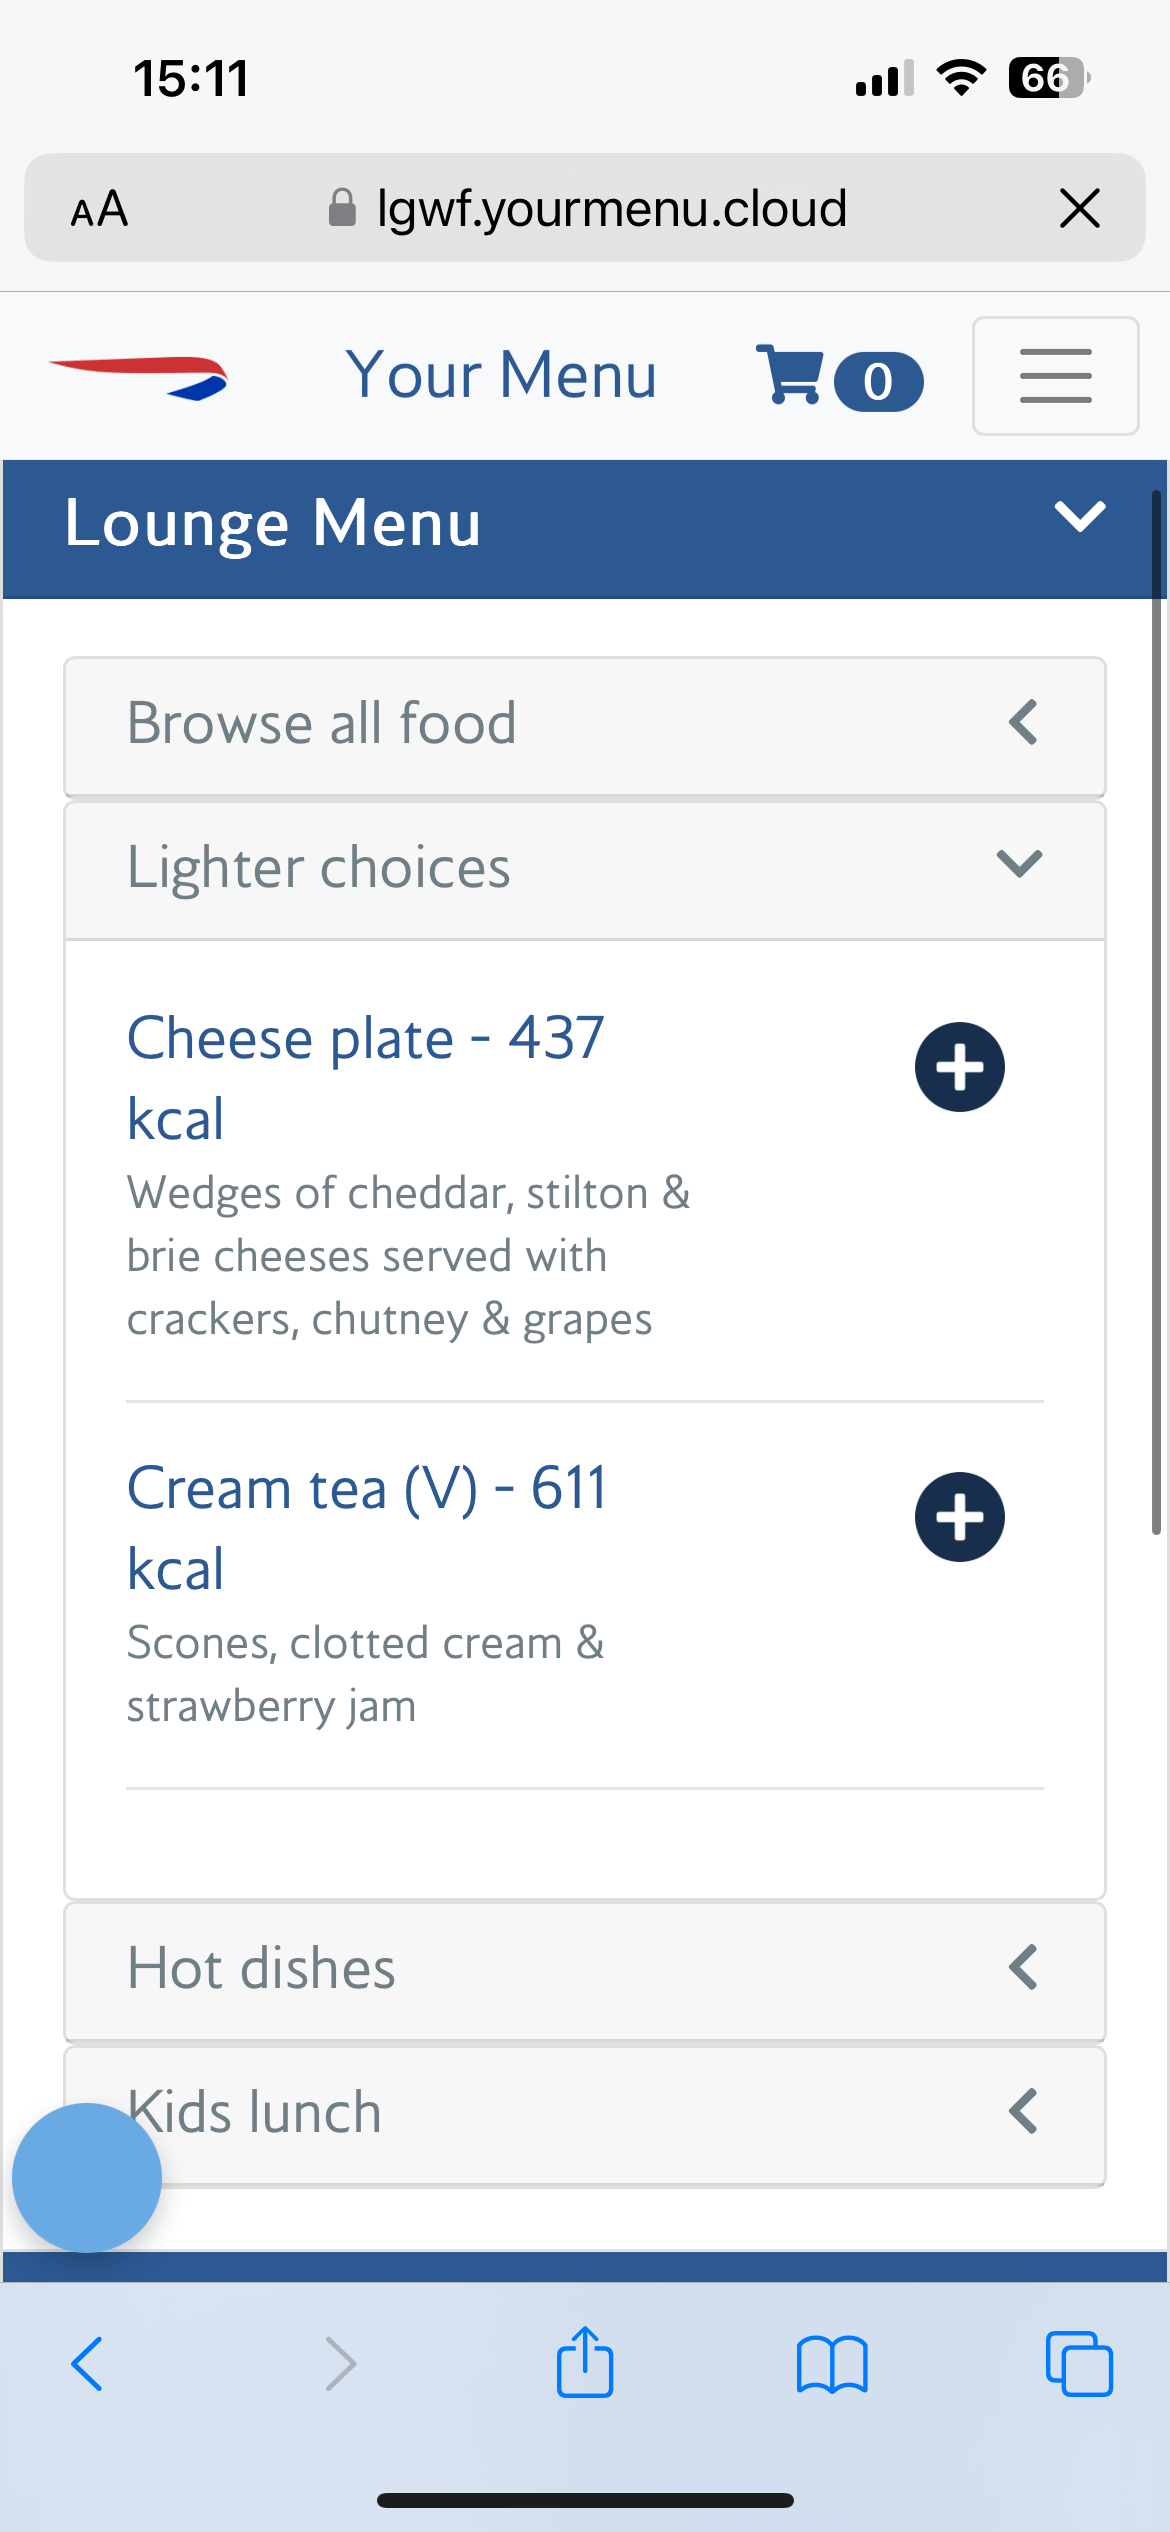Expand the Hot dishes section
Viewport: 1170px width, 2532px height.
click(584, 1968)
